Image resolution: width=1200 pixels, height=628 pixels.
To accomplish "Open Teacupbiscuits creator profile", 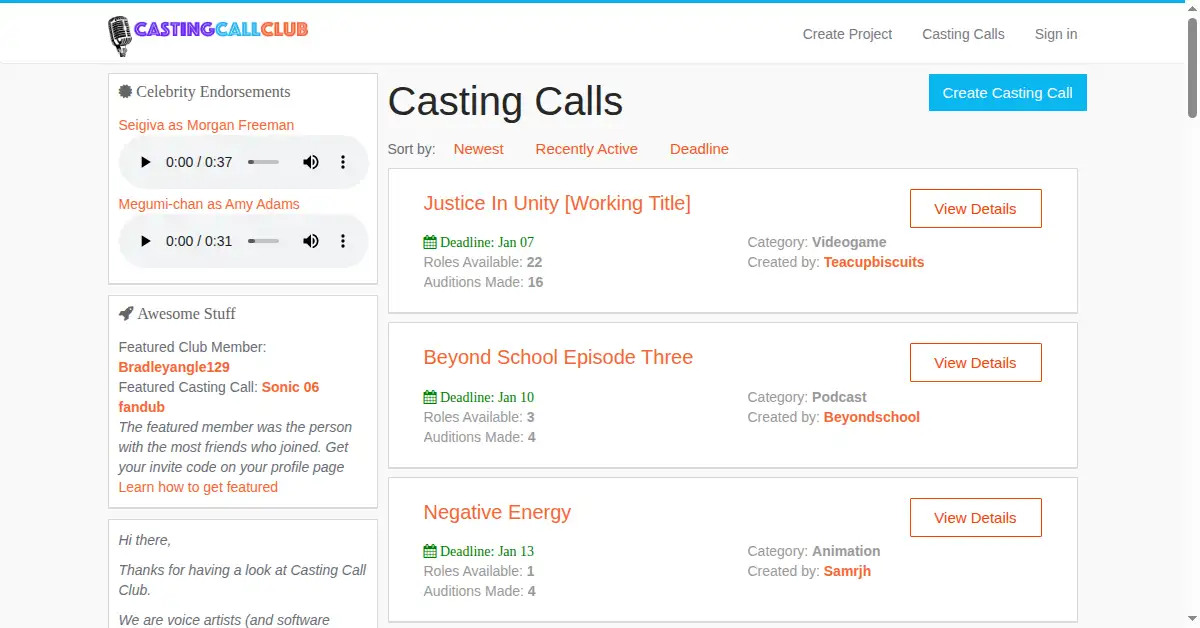I will coord(874,262).
